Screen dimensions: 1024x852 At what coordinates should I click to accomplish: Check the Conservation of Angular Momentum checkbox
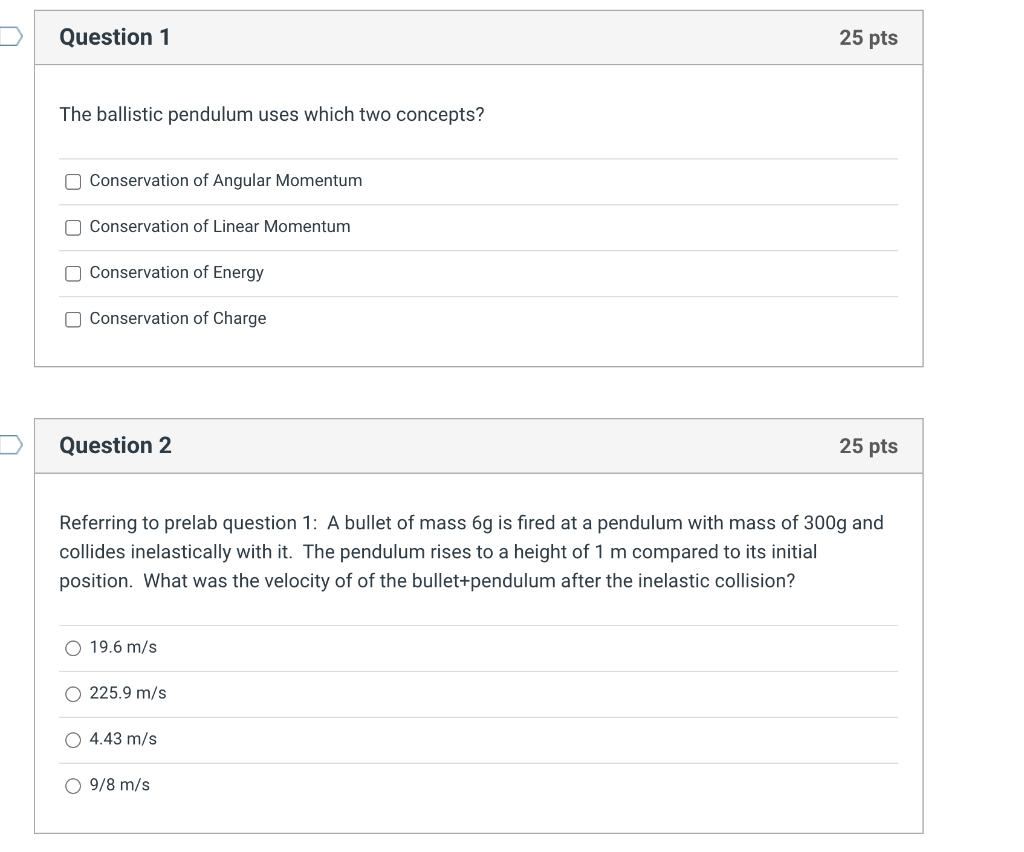pyautogui.click(x=73, y=181)
